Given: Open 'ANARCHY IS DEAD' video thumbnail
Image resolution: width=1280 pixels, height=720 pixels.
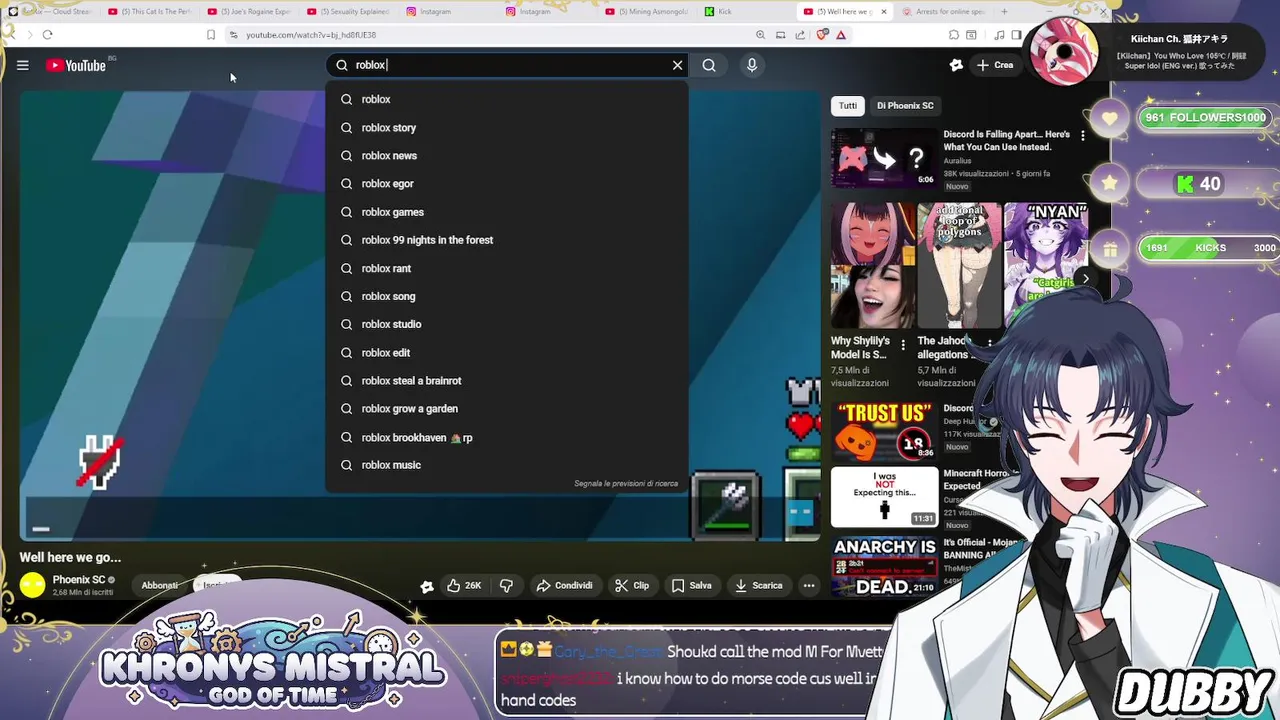Looking at the screenshot, I should tap(884, 565).
